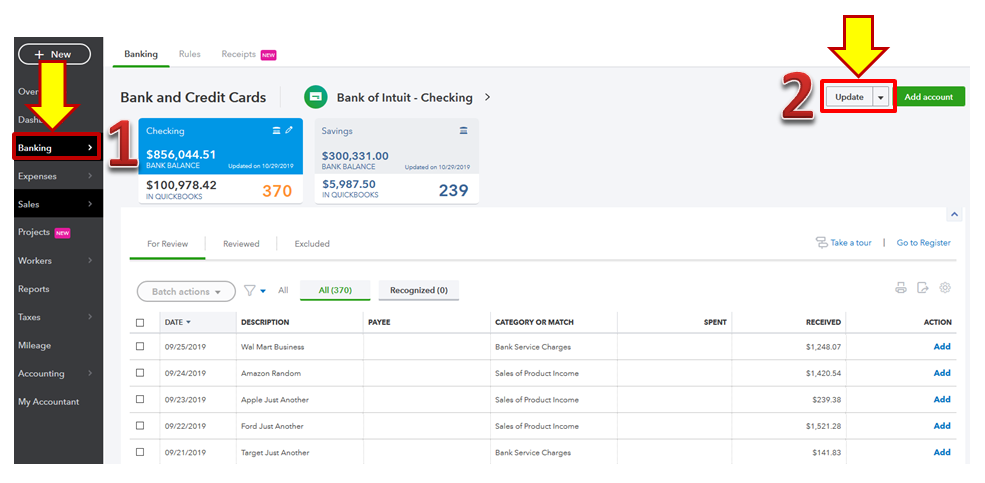Expand the Accounting sidebar submenu
The height and width of the screenshot is (483, 985).
click(x=90, y=374)
